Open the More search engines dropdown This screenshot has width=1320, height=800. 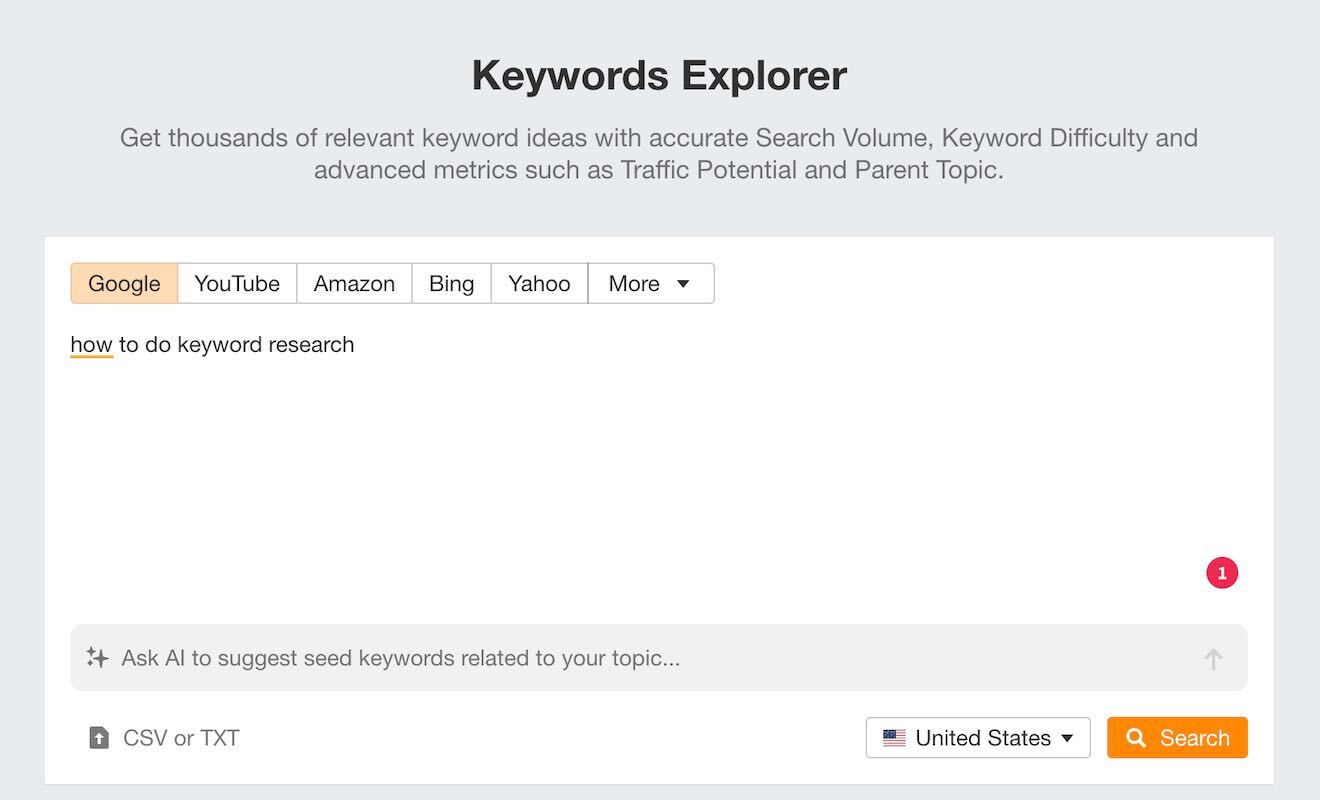(651, 283)
